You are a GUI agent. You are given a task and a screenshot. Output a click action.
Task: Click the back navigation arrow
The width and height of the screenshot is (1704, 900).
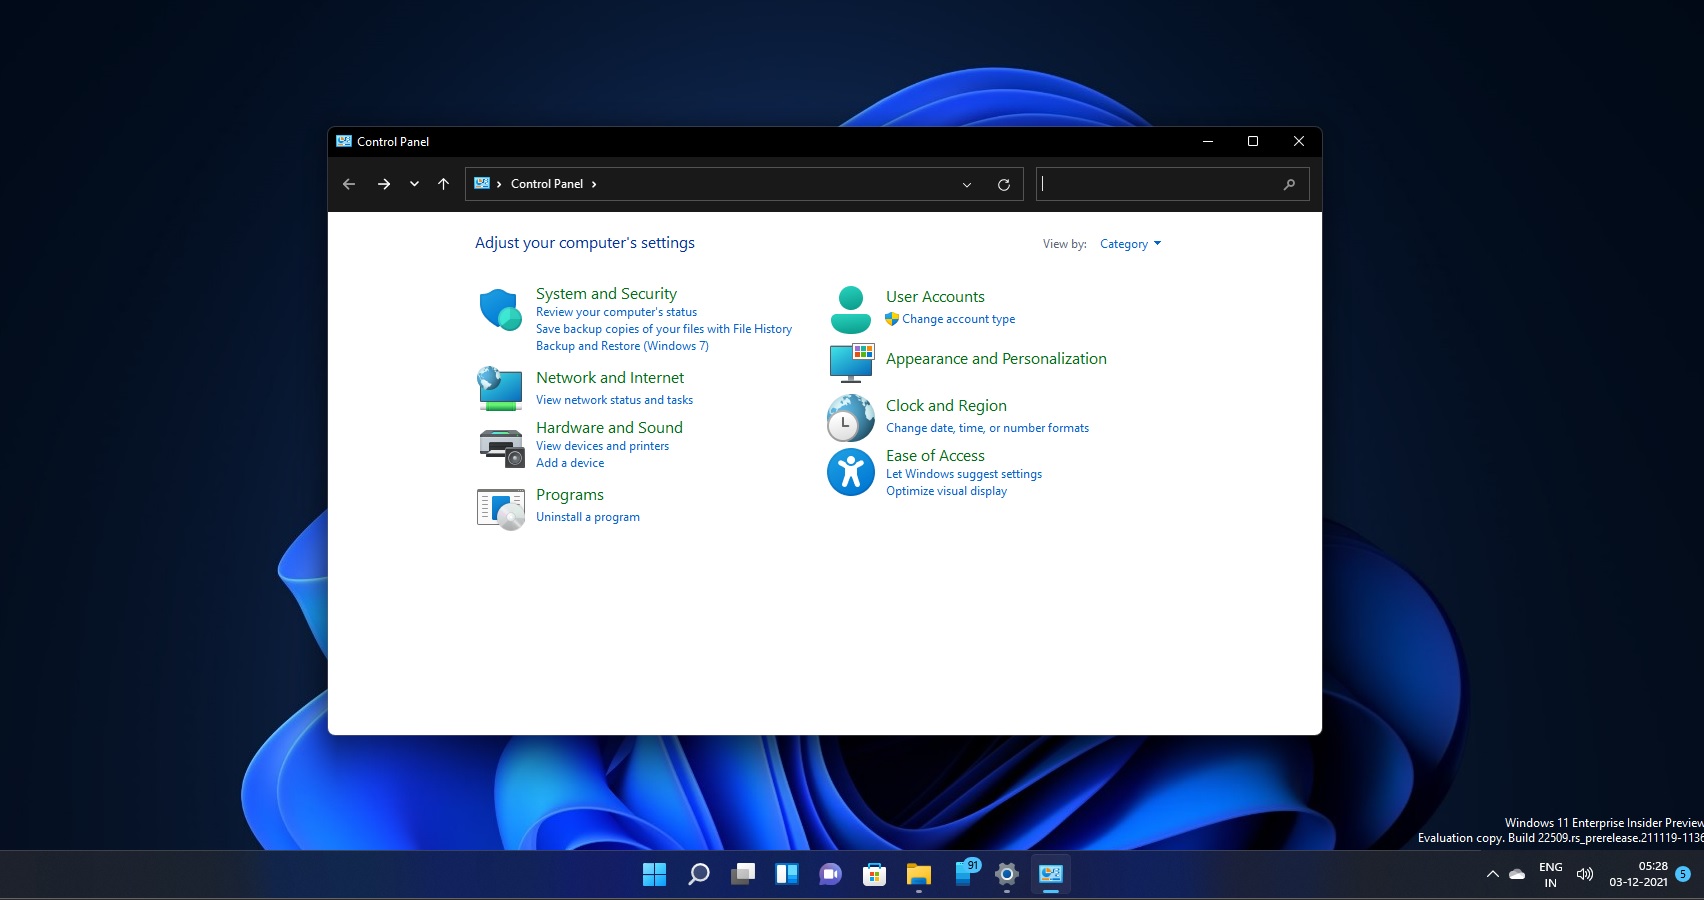pyautogui.click(x=348, y=184)
